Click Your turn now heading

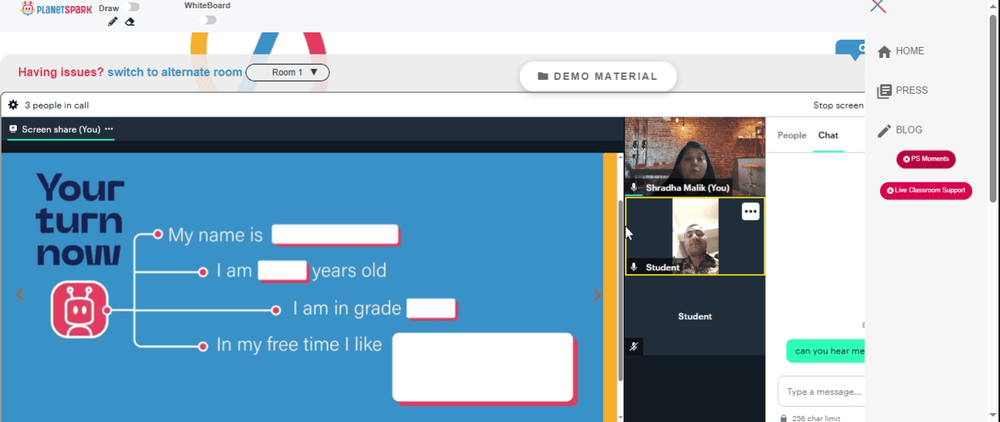pos(80,219)
